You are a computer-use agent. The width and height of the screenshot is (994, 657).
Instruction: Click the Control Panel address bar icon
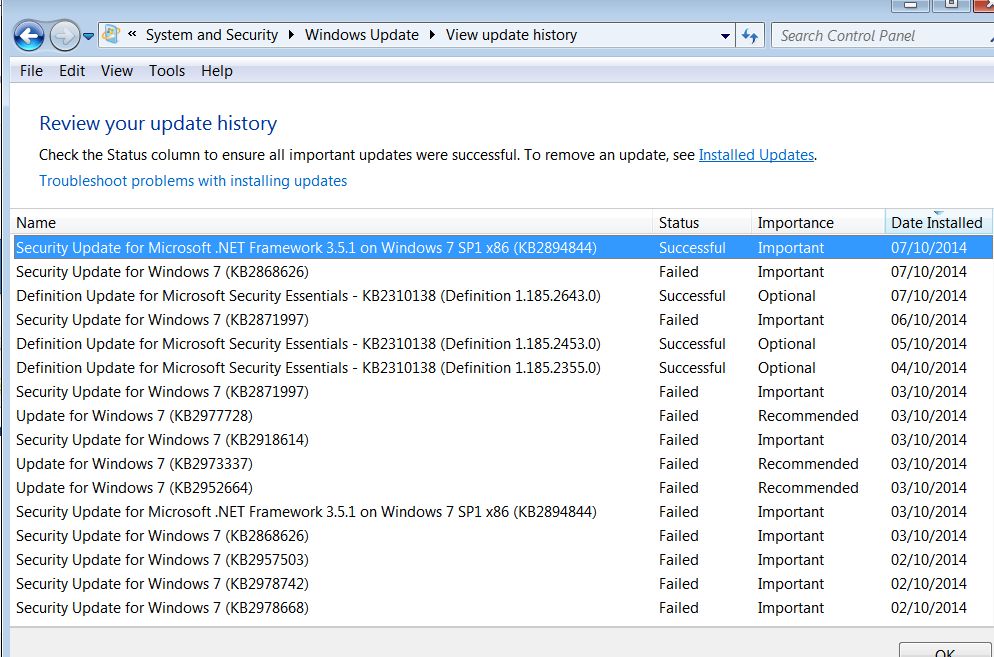pyautogui.click(x=111, y=35)
